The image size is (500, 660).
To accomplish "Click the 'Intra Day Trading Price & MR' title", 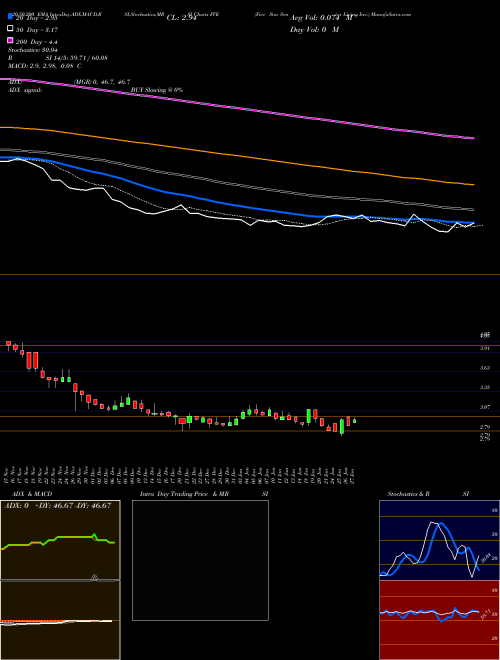I will tap(184, 494).
